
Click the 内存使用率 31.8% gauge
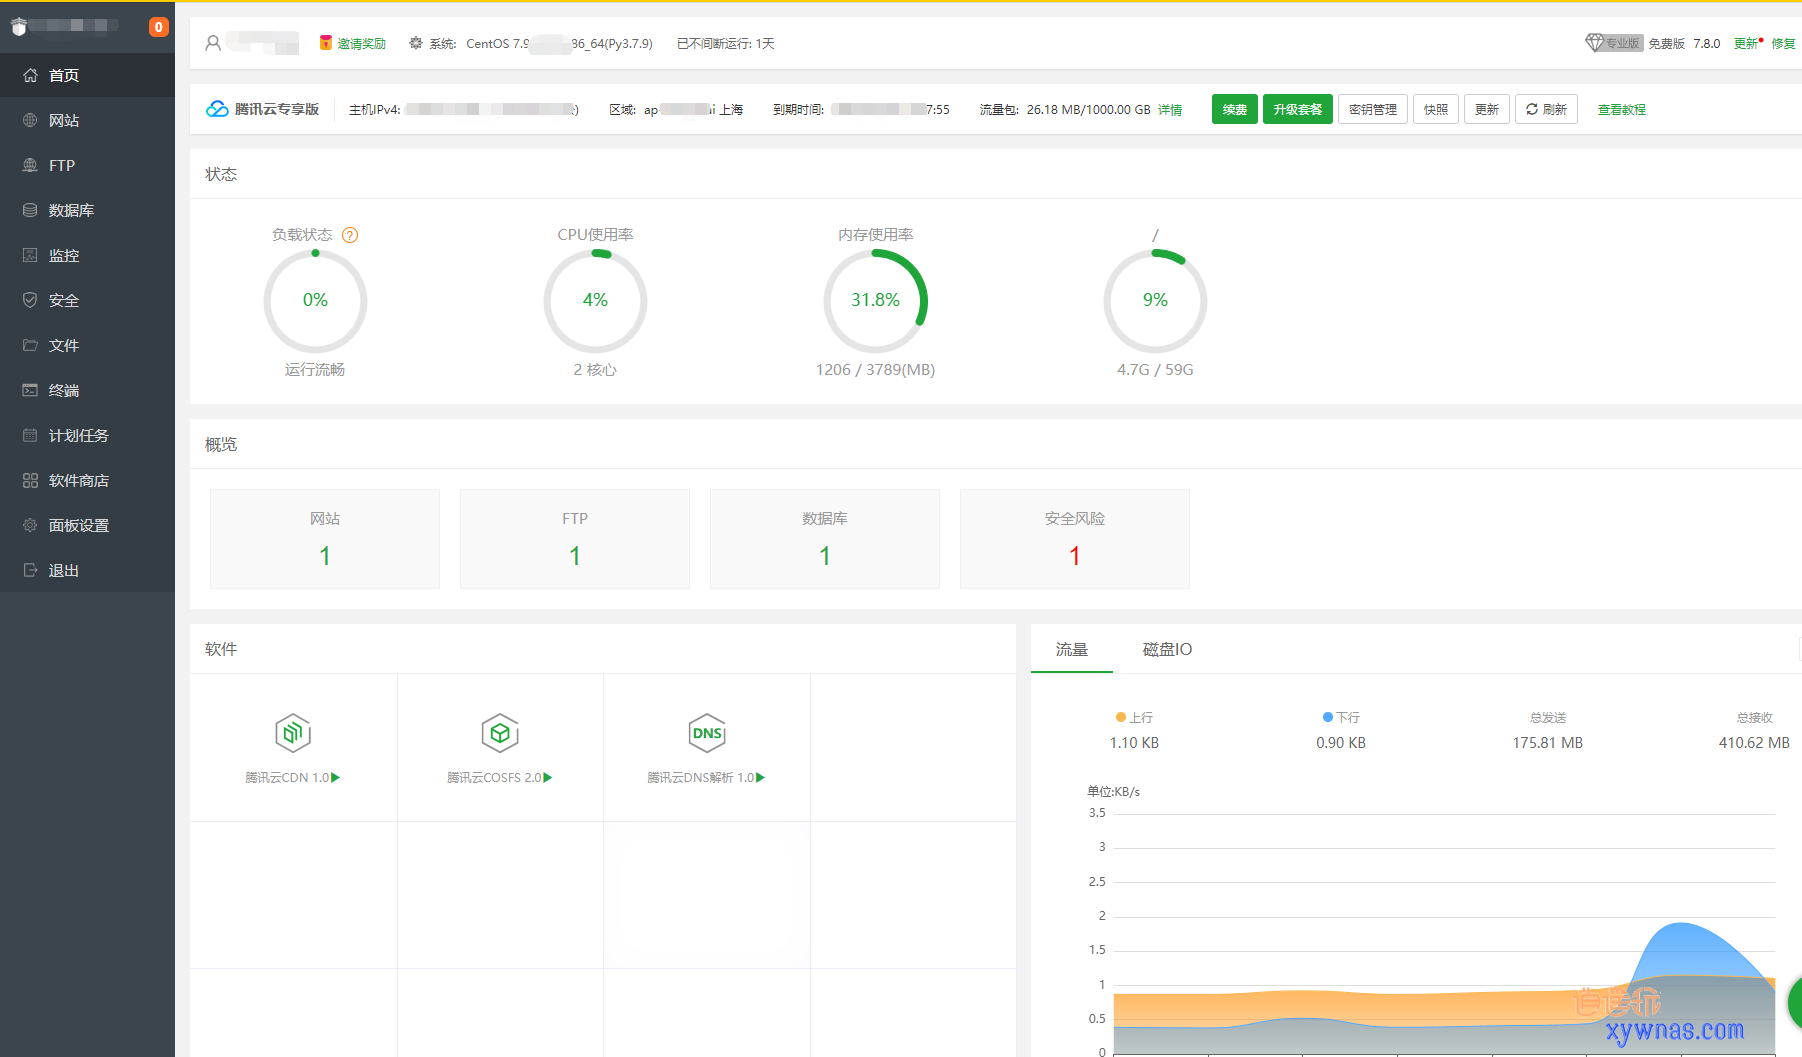(x=875, y=300)
